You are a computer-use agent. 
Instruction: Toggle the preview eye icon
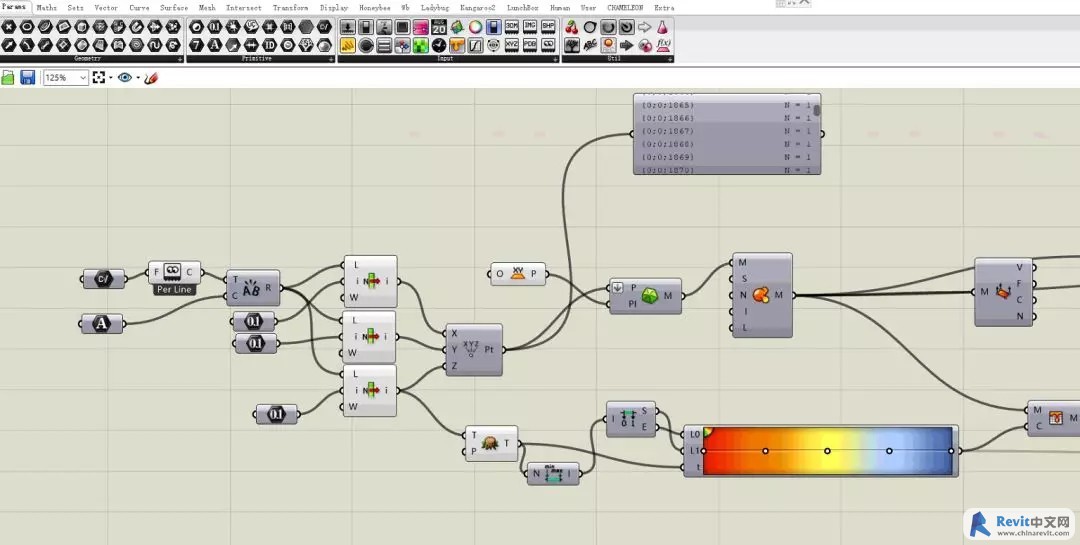coord(124,78)
